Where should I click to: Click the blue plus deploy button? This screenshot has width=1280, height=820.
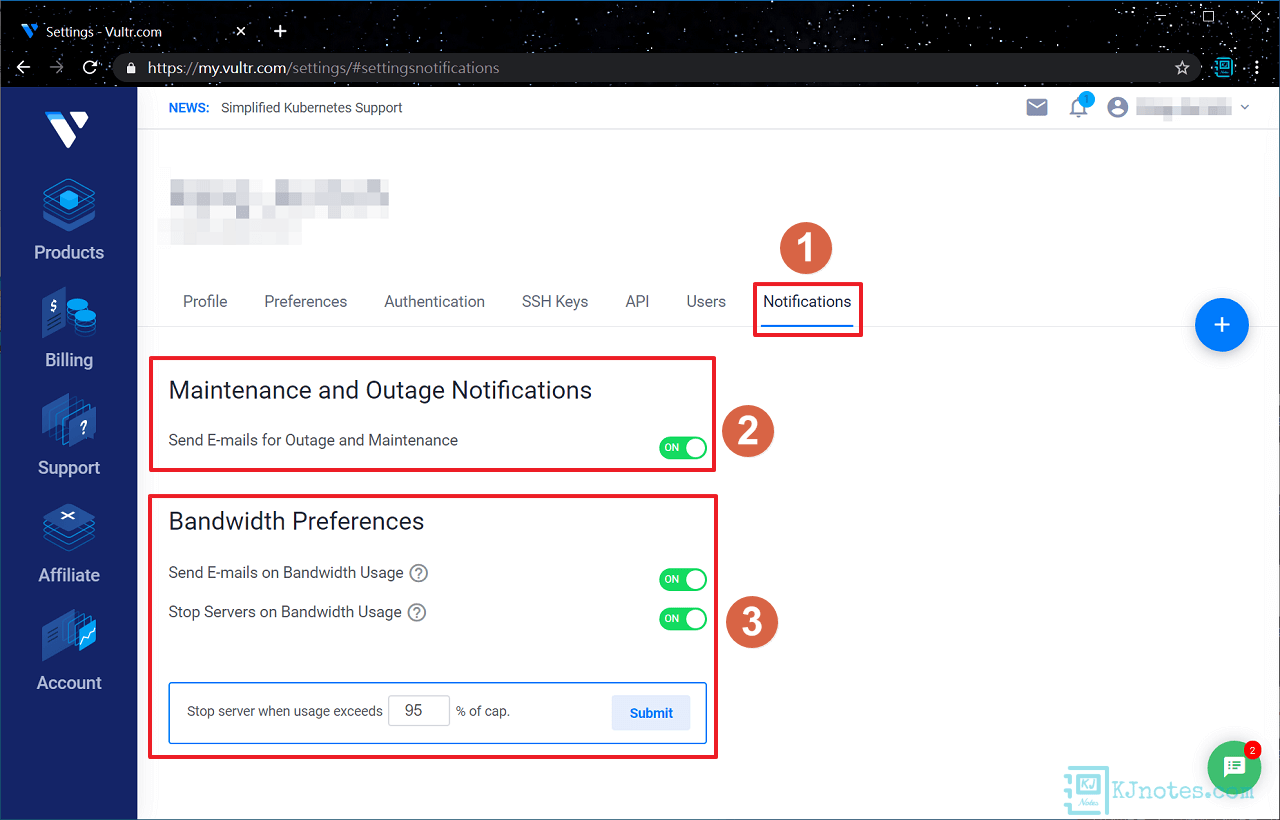pos(1222,325)
